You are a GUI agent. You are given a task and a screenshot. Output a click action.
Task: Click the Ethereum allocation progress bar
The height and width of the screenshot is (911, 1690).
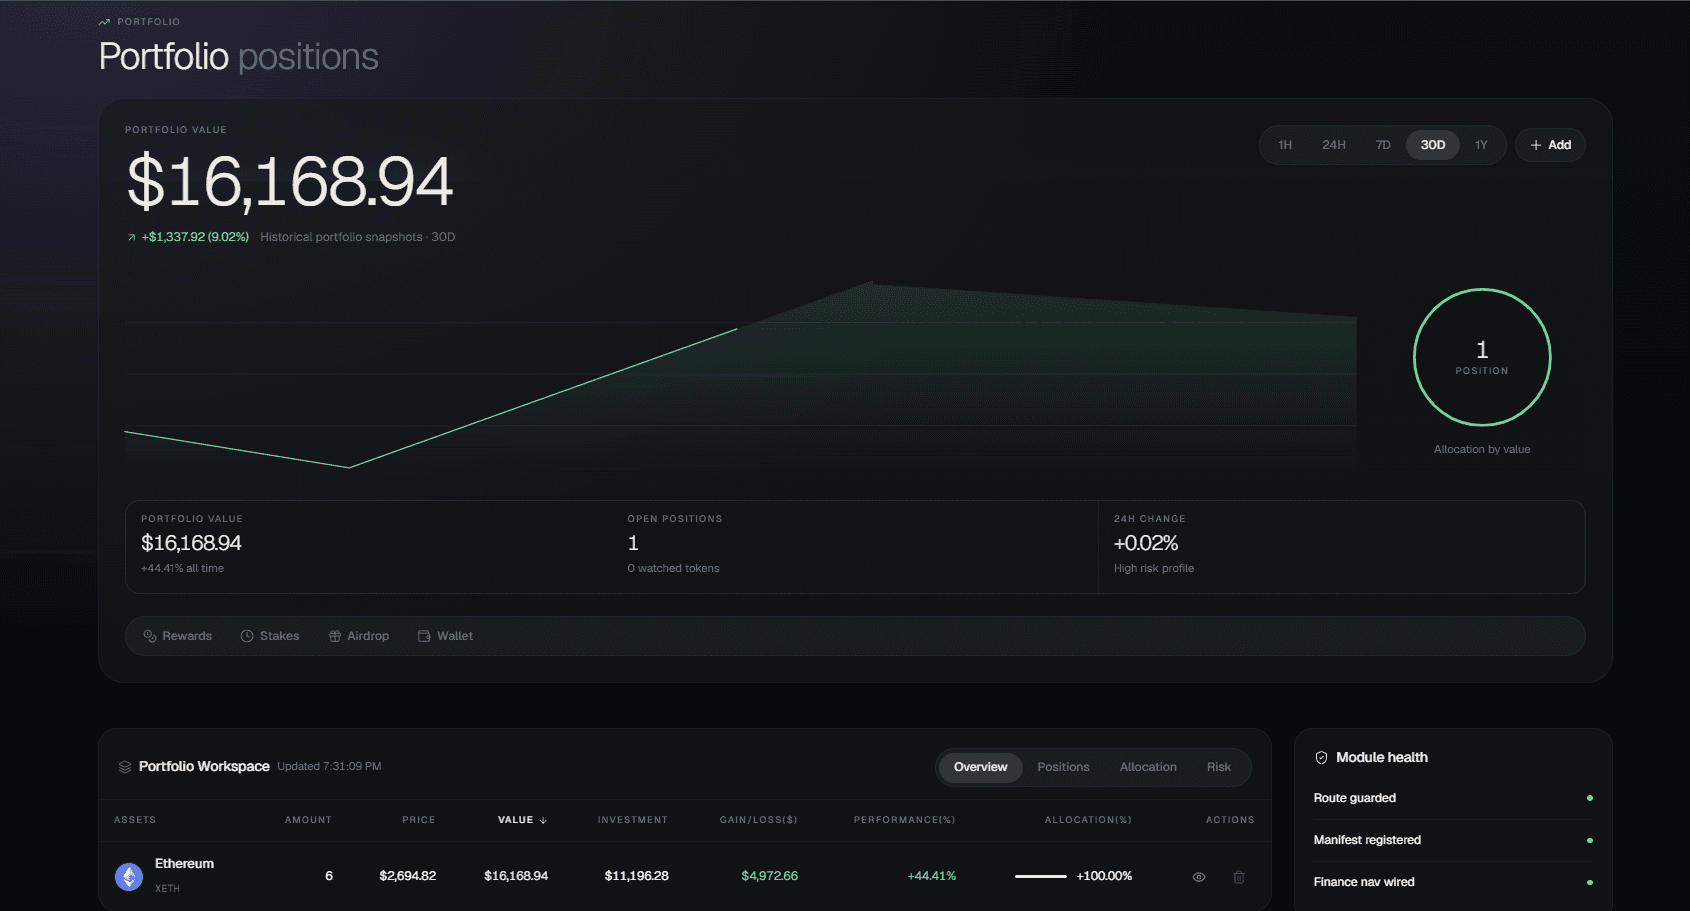pos(1041,876)
